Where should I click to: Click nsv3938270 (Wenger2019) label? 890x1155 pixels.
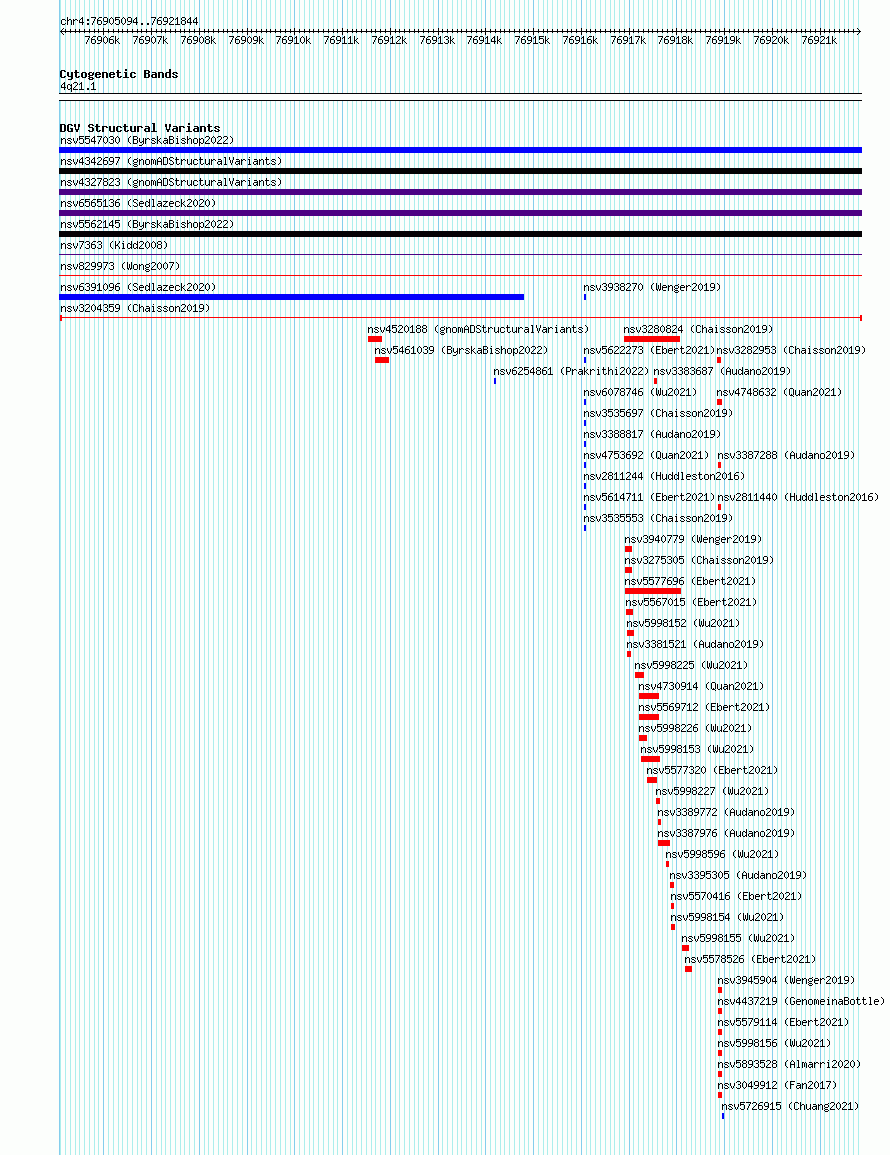tap(652, 287)
